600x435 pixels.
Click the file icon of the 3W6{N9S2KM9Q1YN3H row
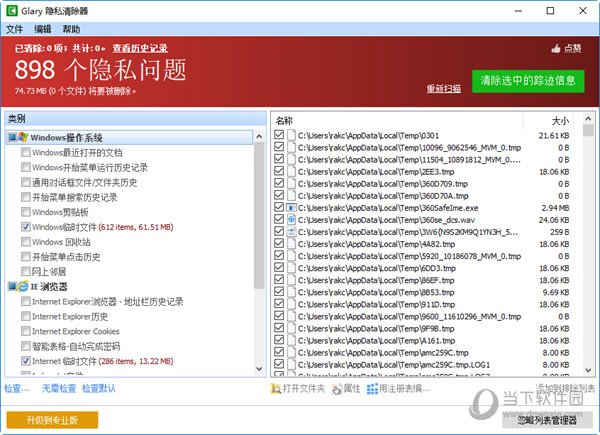tap(292, 232)
